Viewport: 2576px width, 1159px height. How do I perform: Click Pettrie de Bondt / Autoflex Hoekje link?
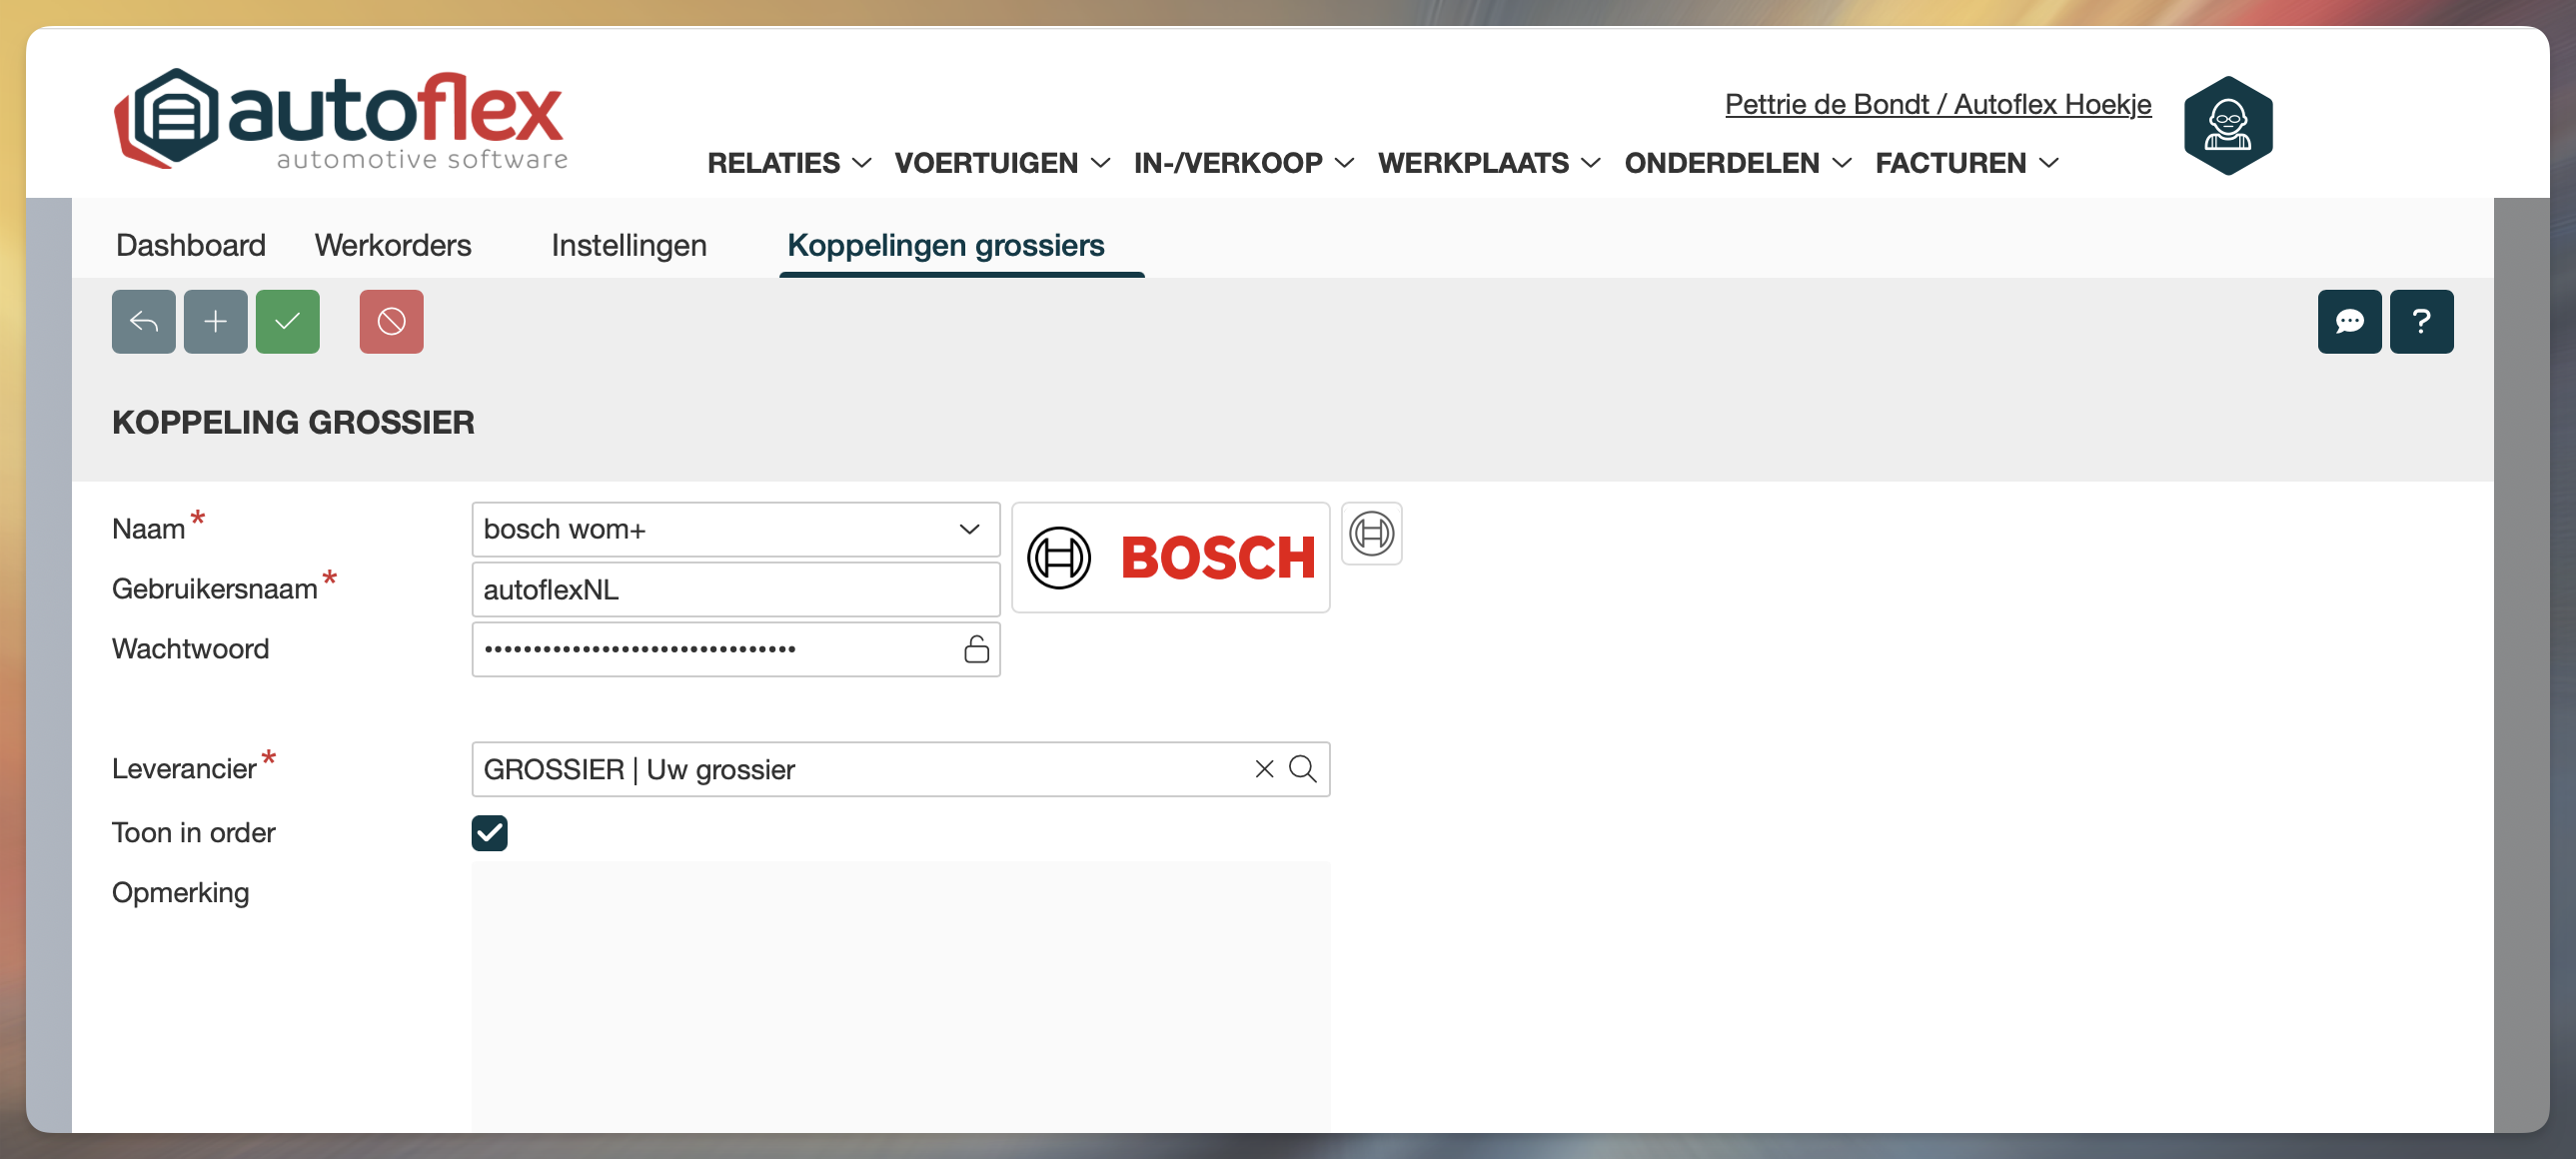1937,104
